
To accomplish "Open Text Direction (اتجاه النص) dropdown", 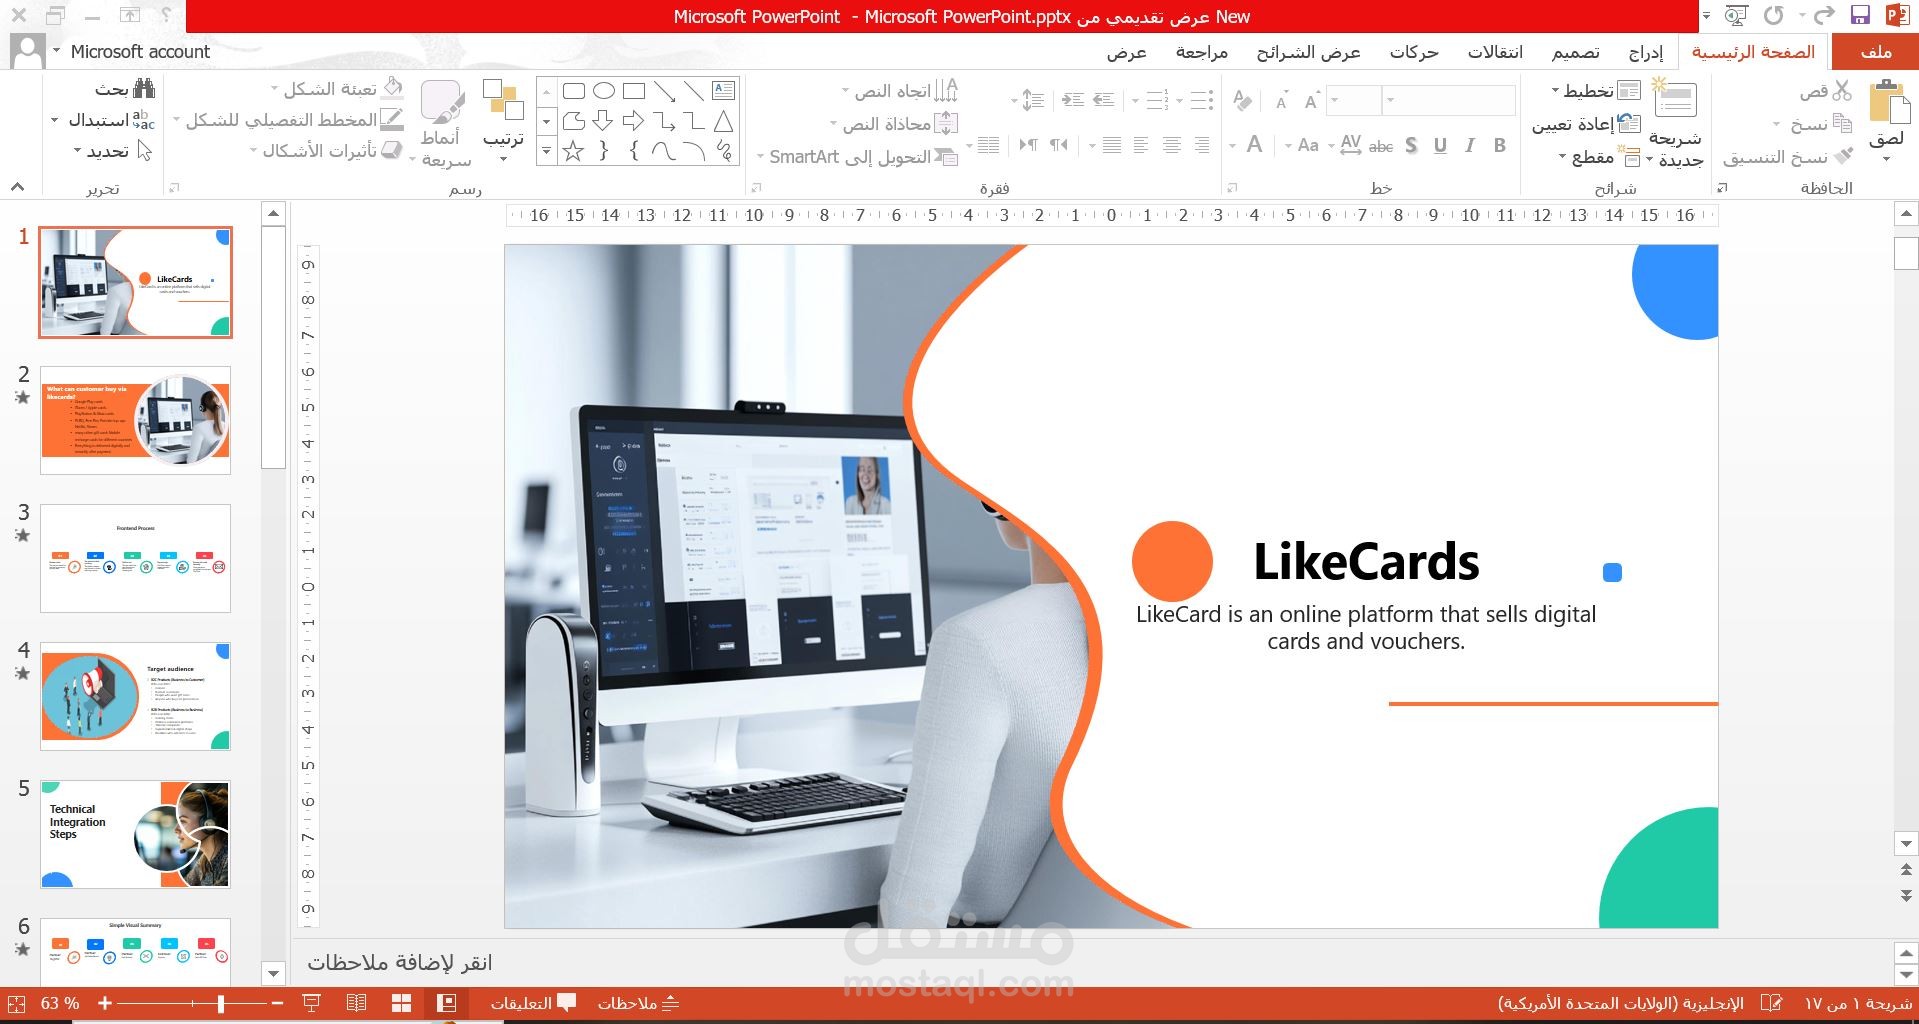I will click(x=899, y=91).
